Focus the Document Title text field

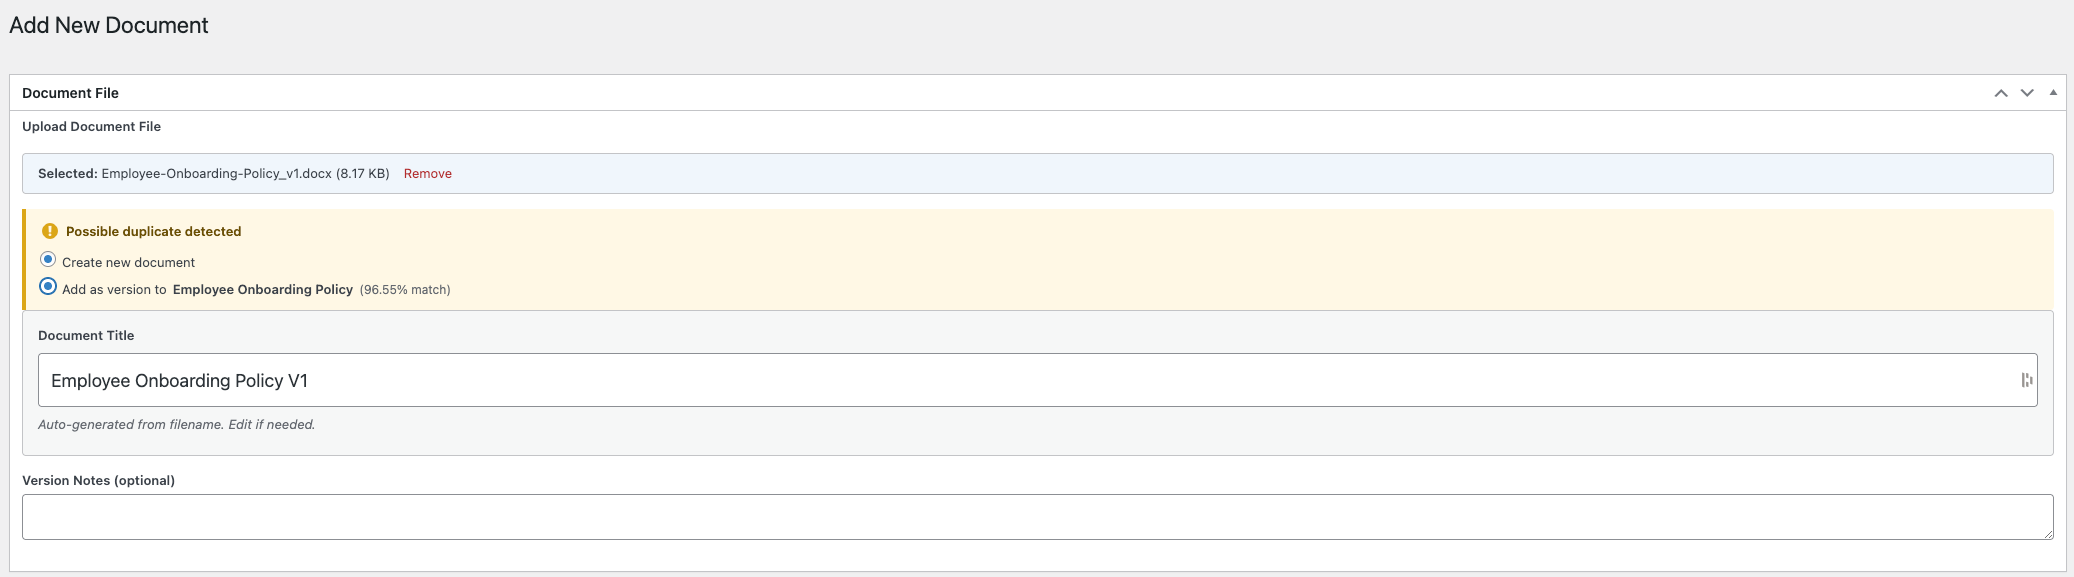pos(1000,380)
